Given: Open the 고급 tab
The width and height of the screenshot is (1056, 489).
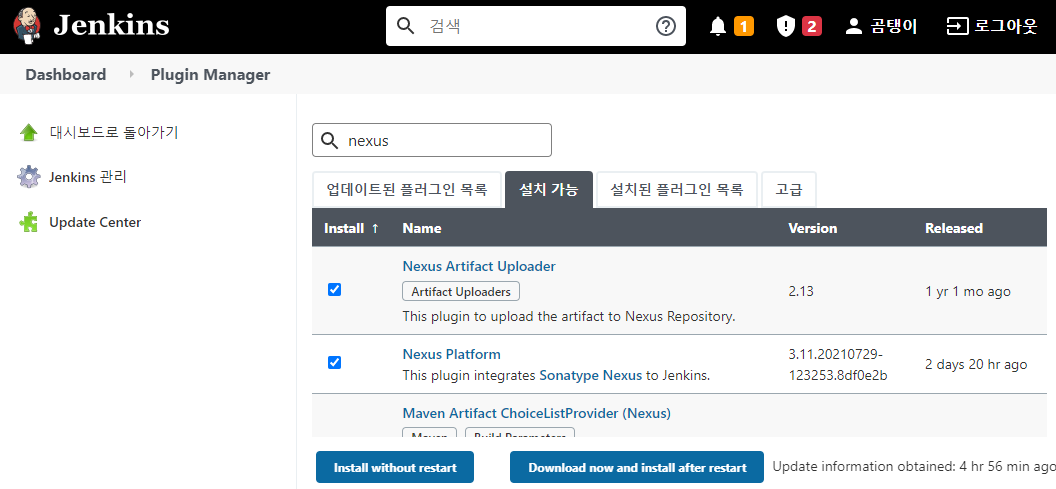Looking at the screenshot, I should pyautogui.click(x=789, y=190).
